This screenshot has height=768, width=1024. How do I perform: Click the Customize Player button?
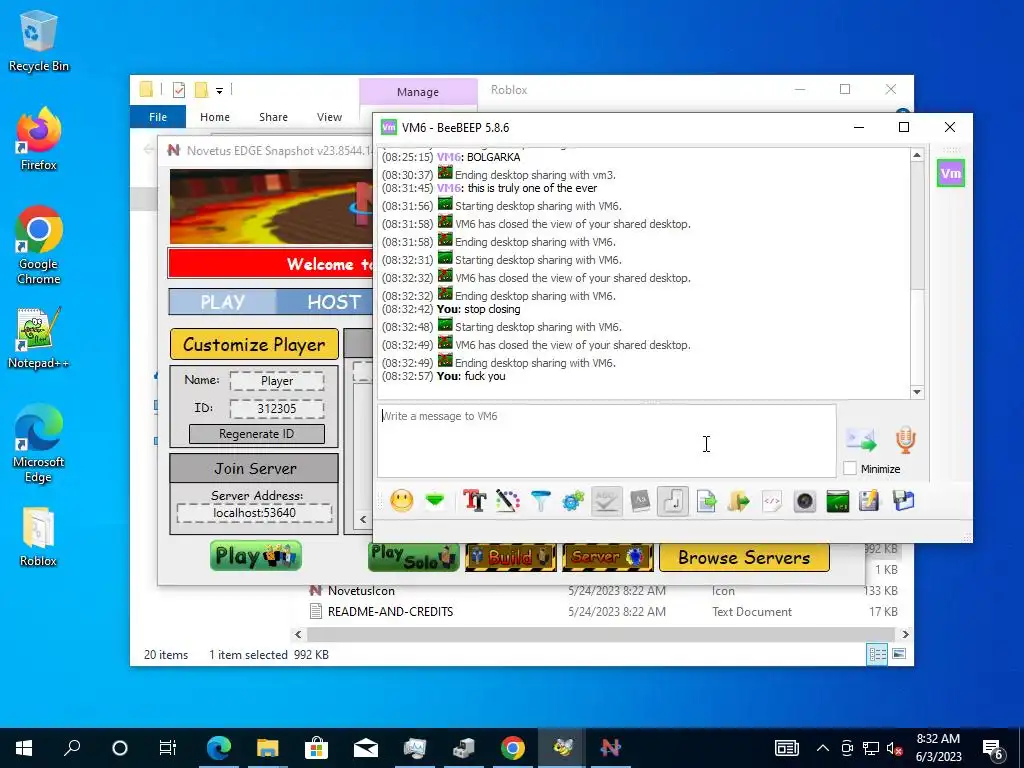point(254,344)
